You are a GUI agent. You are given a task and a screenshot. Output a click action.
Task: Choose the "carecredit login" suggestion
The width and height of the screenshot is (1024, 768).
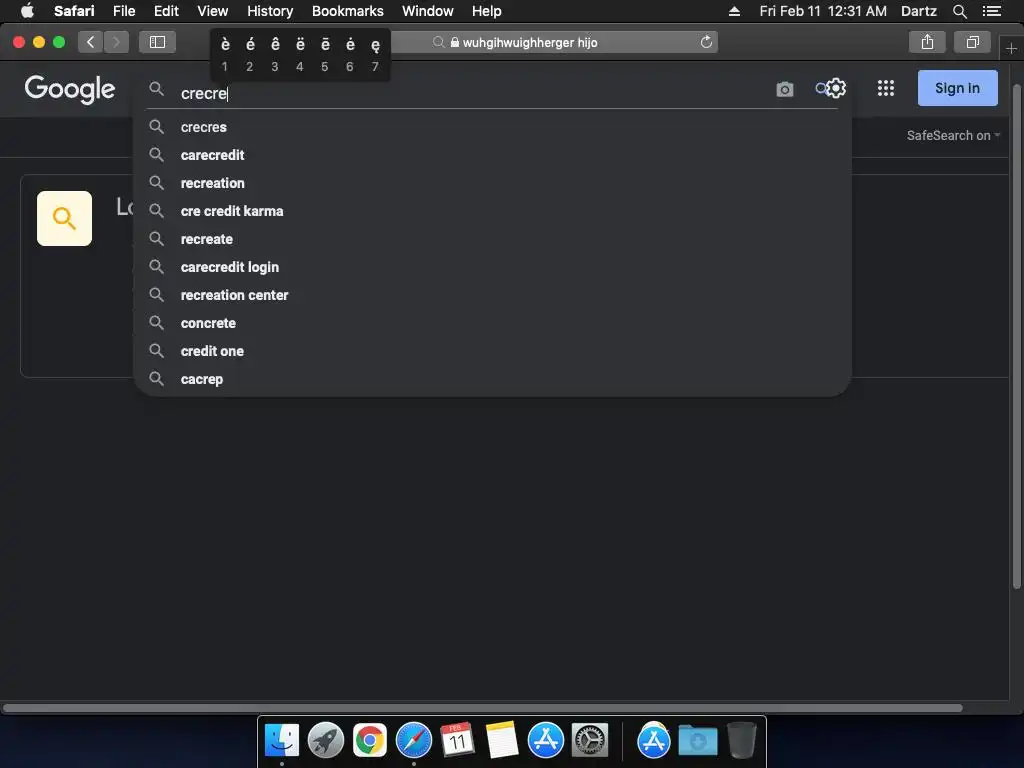coord(492,267)
